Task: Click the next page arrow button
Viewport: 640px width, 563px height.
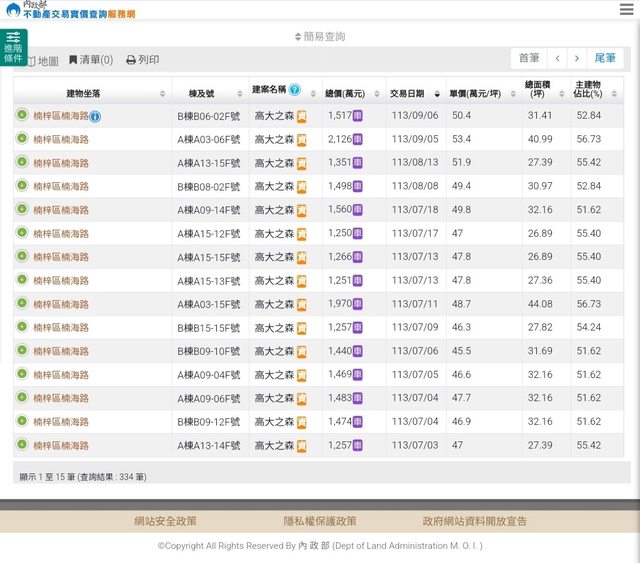Action: pyautogui.click(x=577, y=59)
